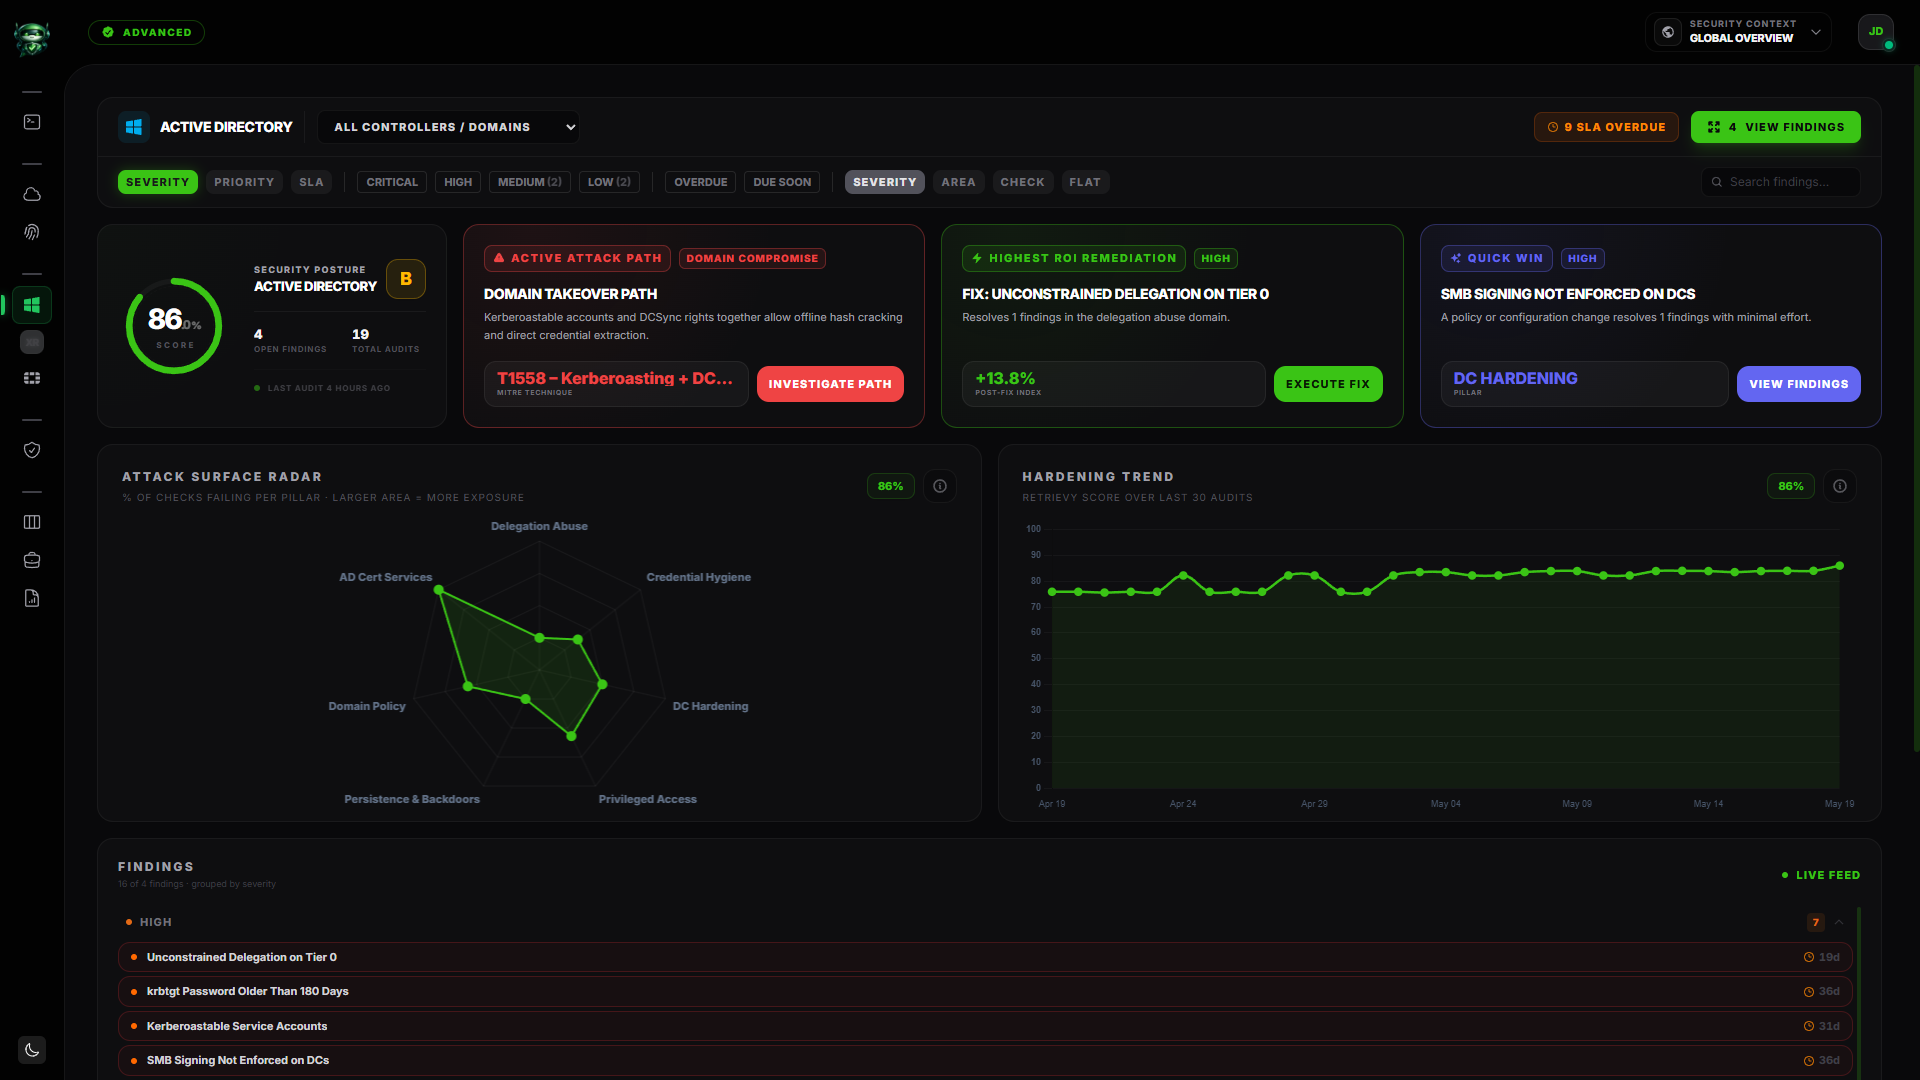Screen dimensions: 1920x1080
Task: Select the Windows Active Directory sidebar icon
Action: coord(32,305)
